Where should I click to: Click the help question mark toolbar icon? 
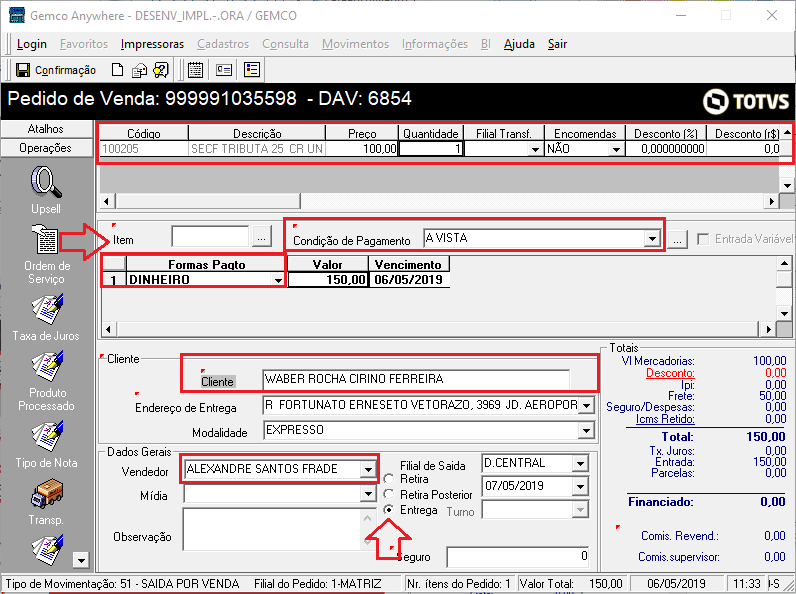pyautogui.click(x=161, y=70)
